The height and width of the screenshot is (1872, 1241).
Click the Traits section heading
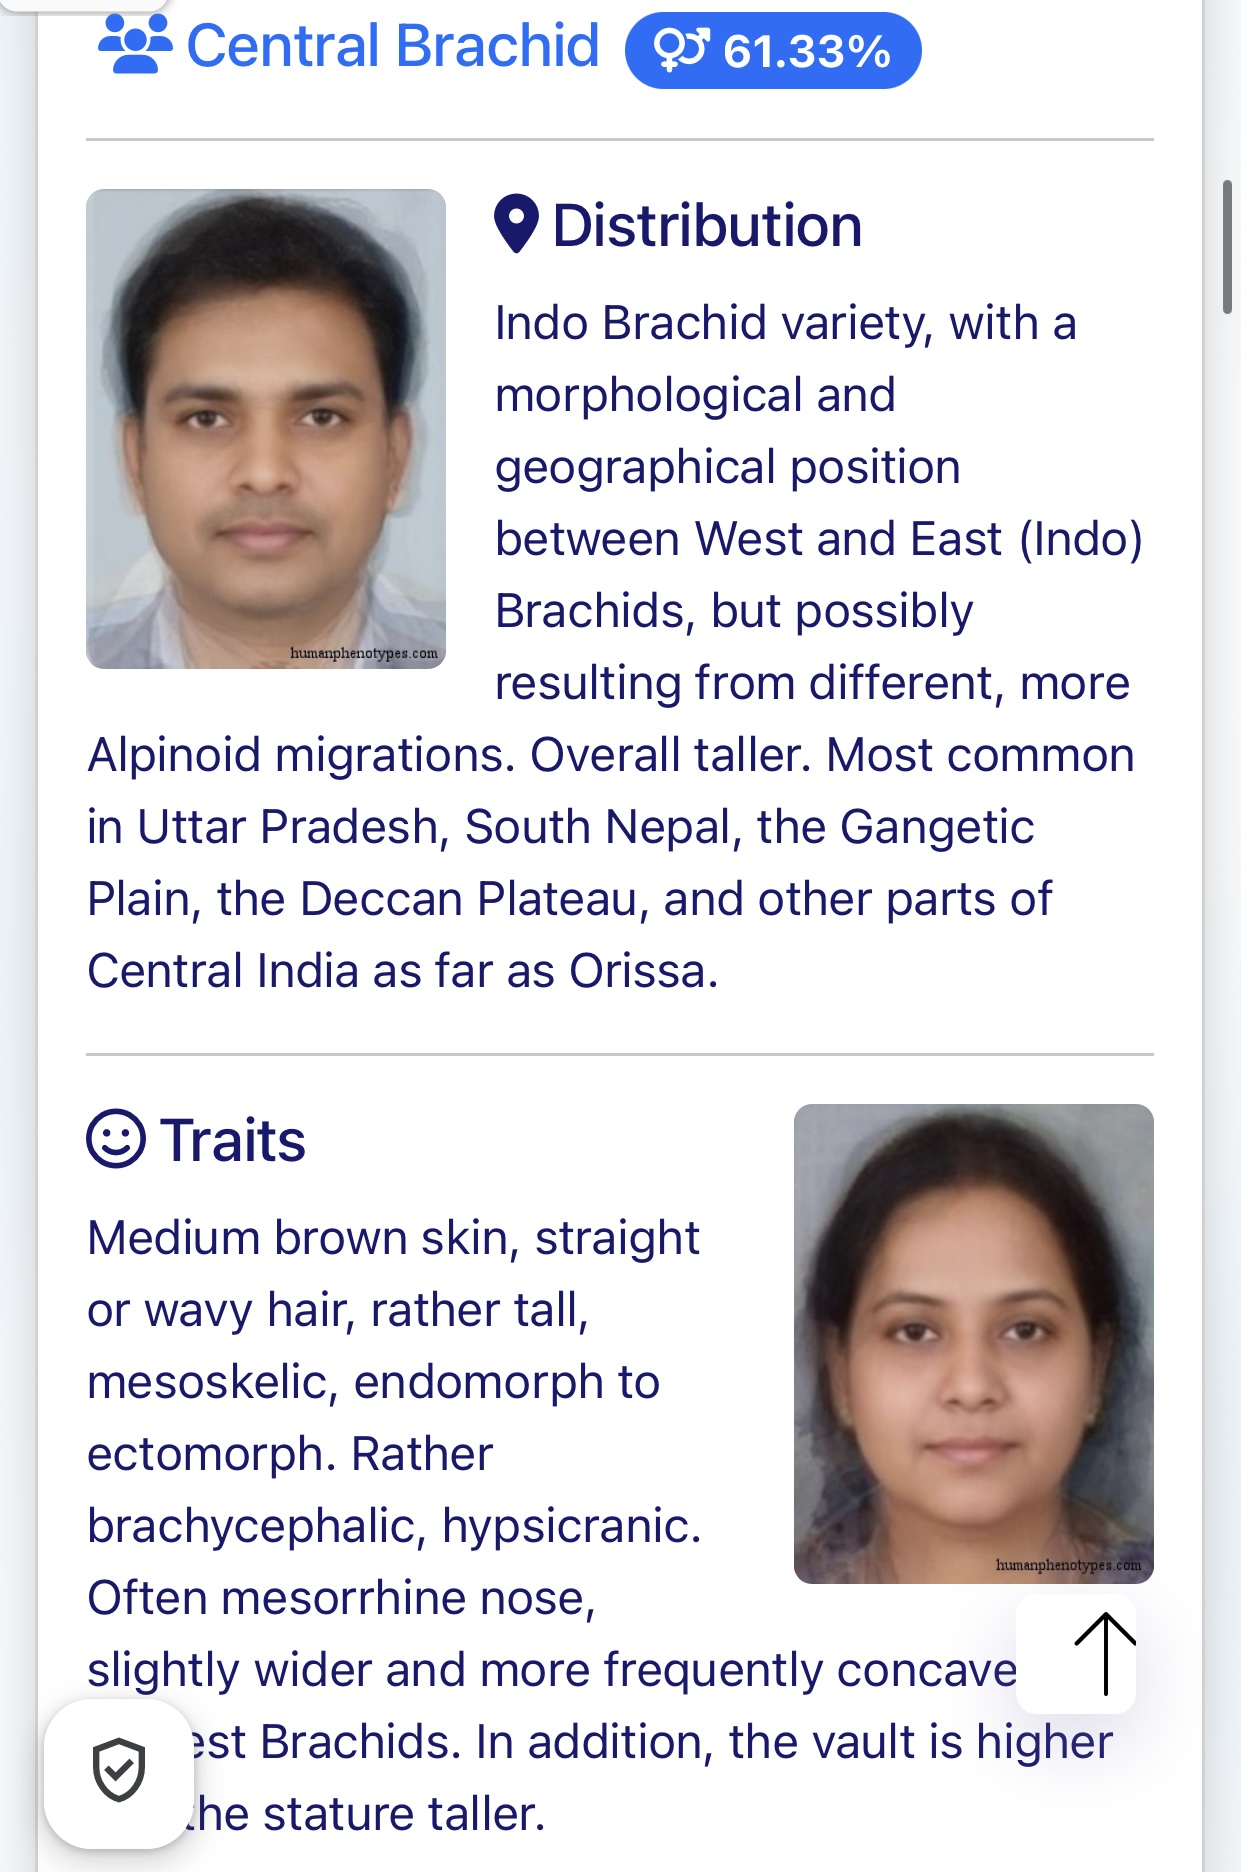coord(233,1140)
